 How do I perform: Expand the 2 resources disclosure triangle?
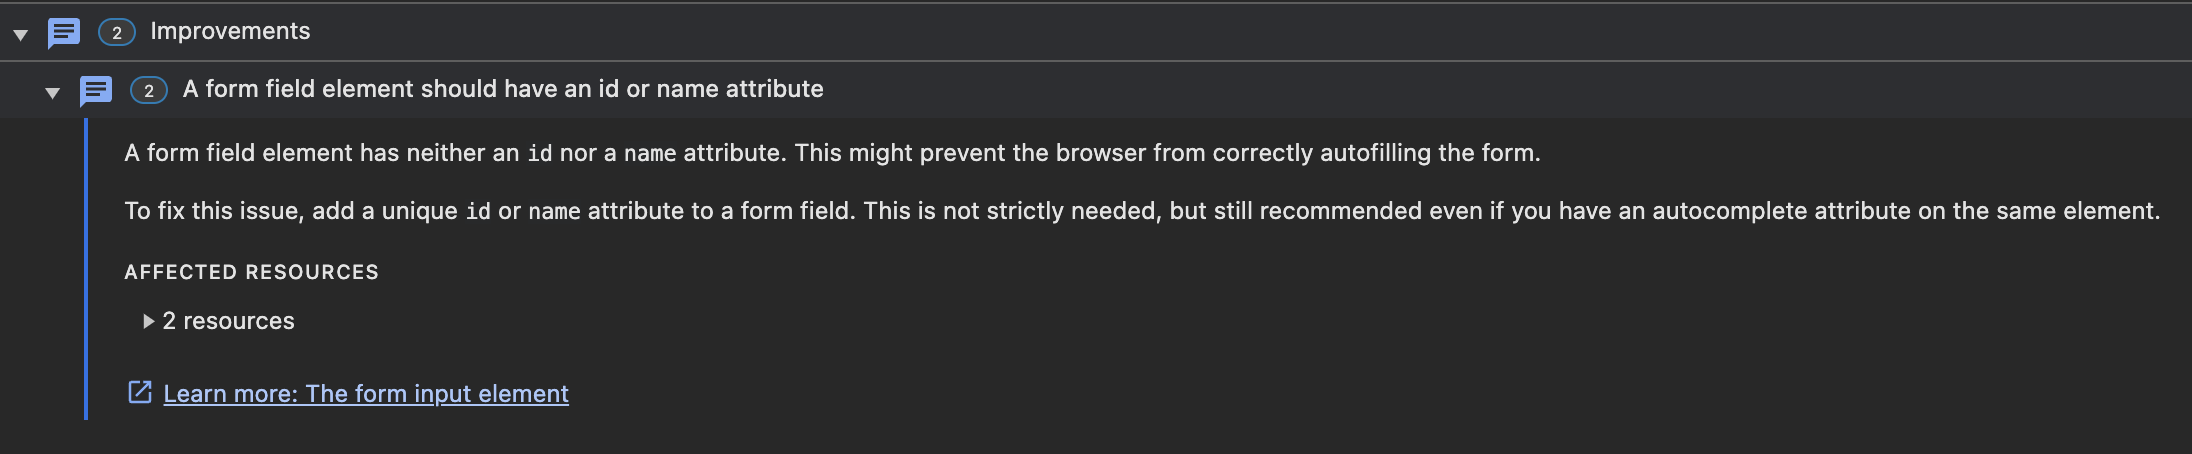(x=148, y=321)
